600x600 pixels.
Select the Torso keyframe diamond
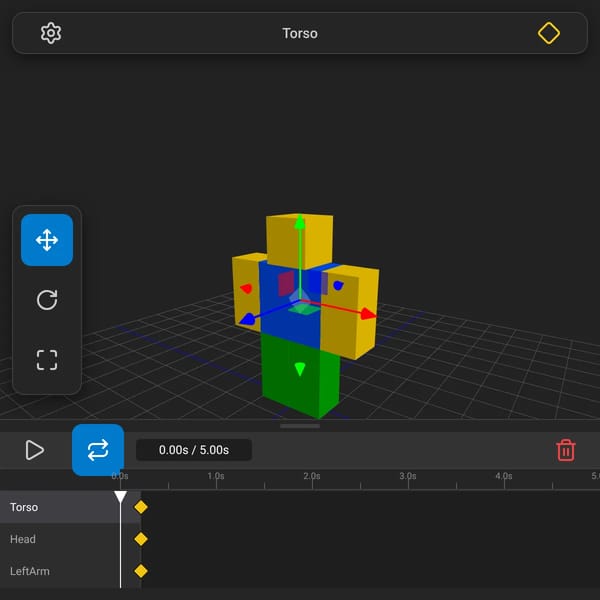[x=141, y=507]
